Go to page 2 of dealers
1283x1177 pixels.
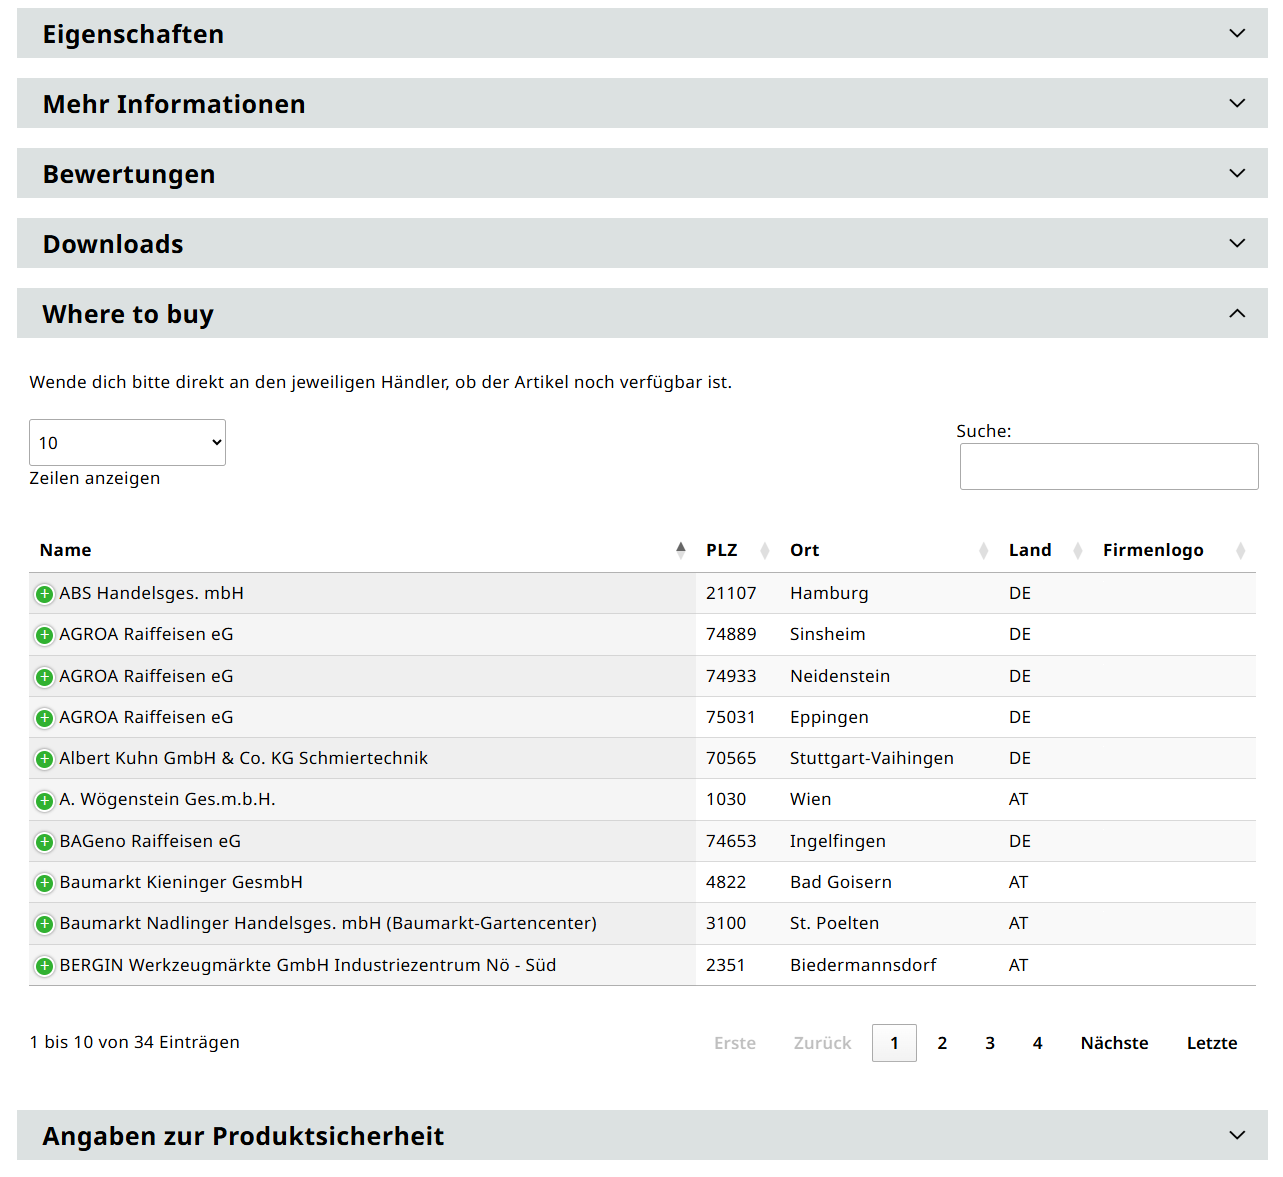pos(942,1043)
